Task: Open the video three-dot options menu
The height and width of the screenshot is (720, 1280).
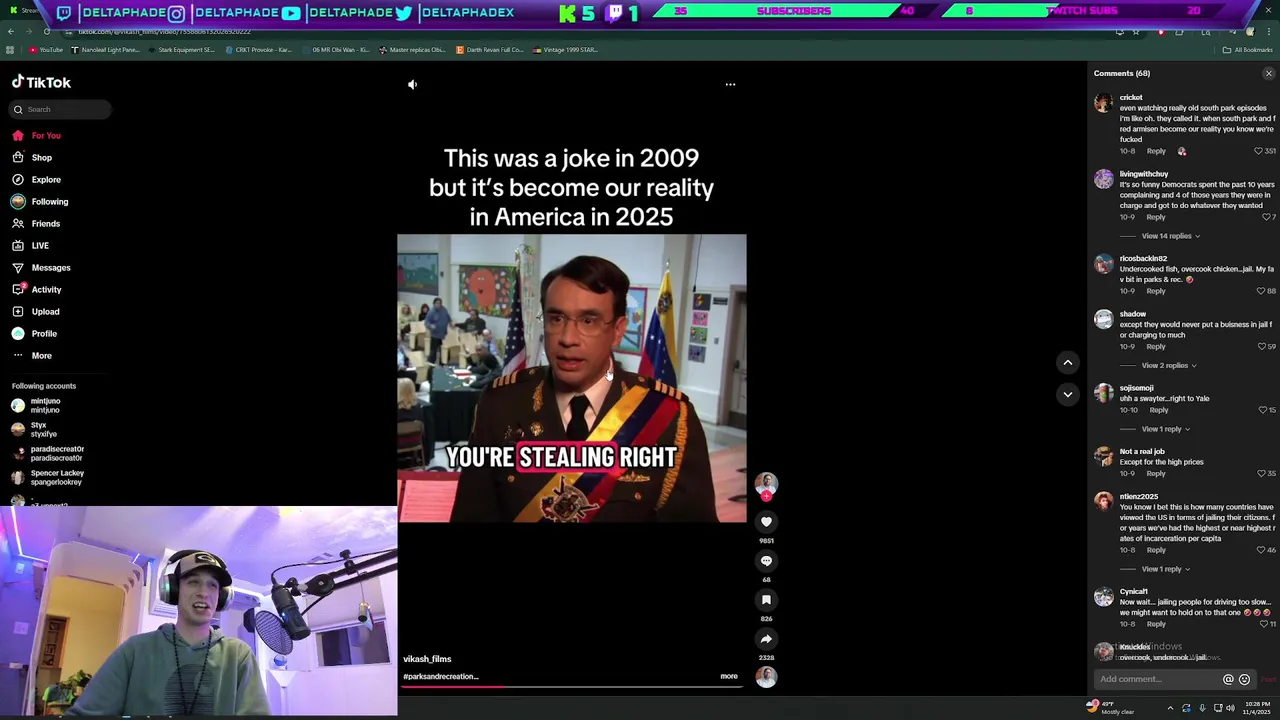Action: coord(730,85)
